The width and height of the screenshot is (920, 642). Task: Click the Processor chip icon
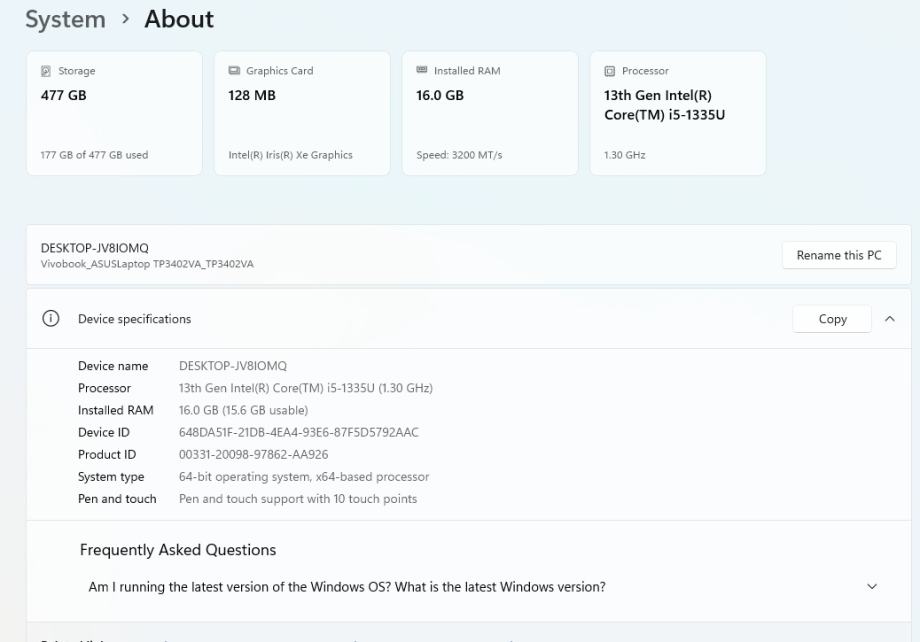point(610,71)
